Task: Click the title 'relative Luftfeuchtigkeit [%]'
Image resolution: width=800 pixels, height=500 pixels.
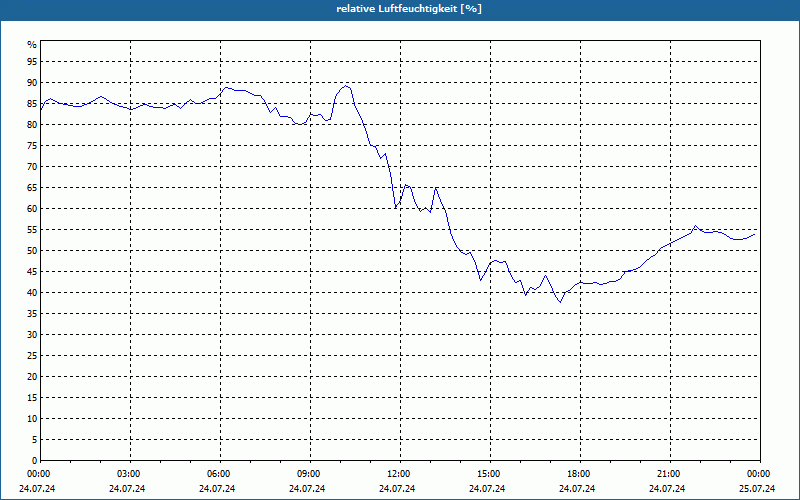Action: (x=409, y=9)
